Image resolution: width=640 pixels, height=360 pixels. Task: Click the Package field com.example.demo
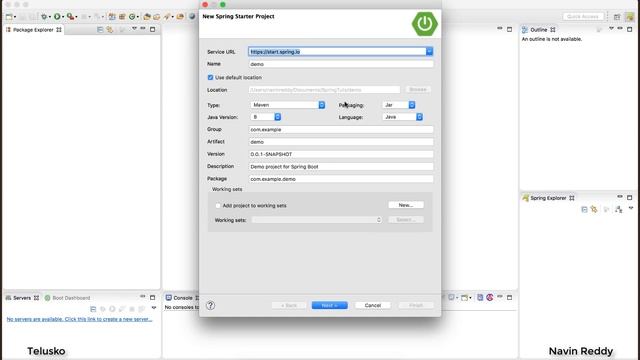(341, 179)
